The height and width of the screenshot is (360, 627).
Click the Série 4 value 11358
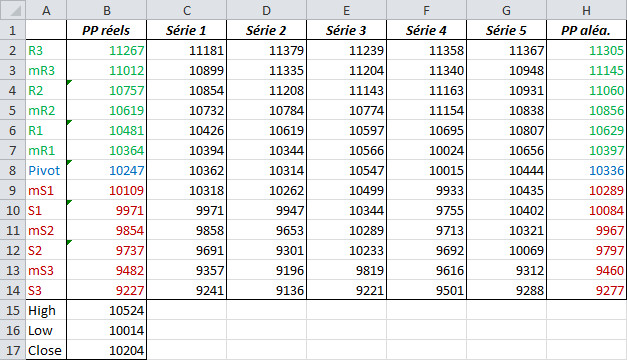tap(426, 50)
